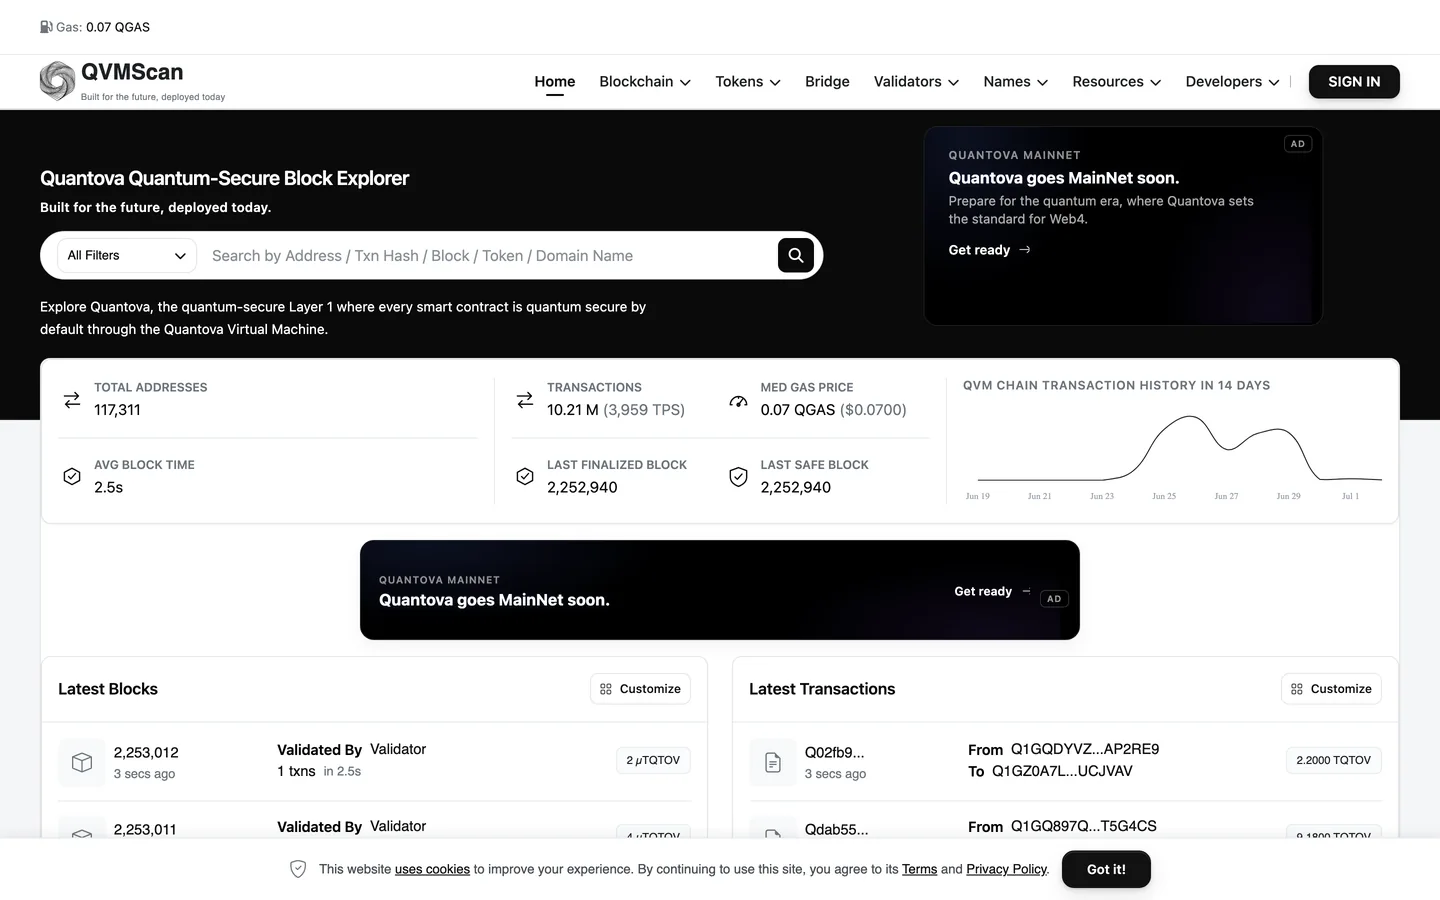
Task: Open block 2,253,011
Action: click(x=145, y=829)
